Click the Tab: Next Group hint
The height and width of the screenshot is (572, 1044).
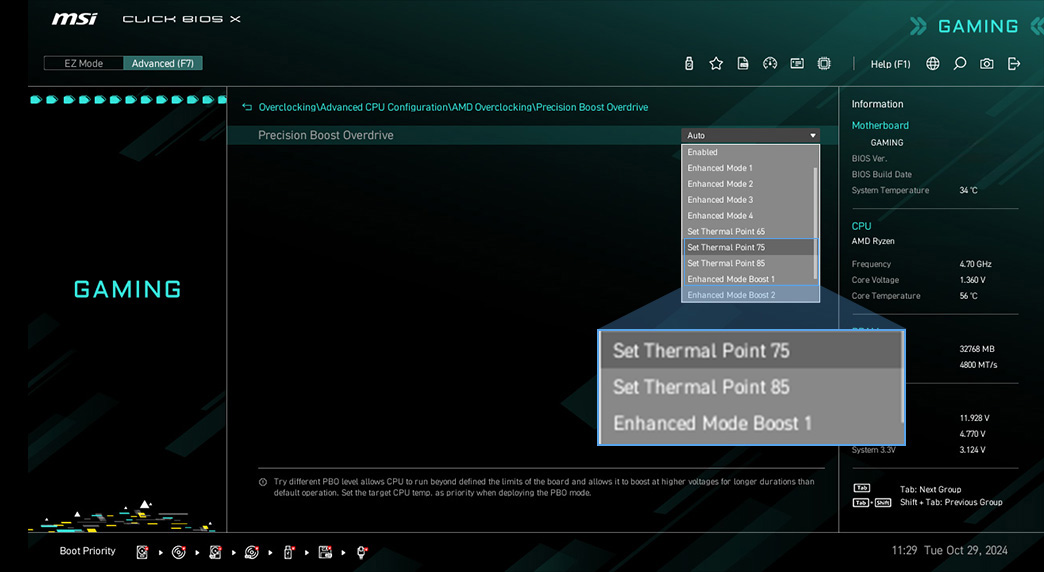(930, 489)
